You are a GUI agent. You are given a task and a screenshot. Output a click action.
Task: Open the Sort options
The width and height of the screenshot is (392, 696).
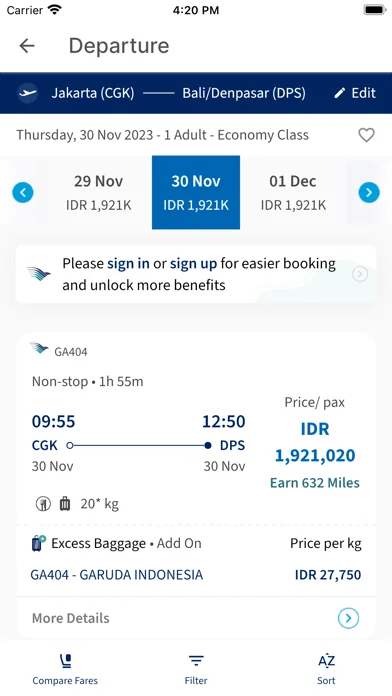pos(326,670)
